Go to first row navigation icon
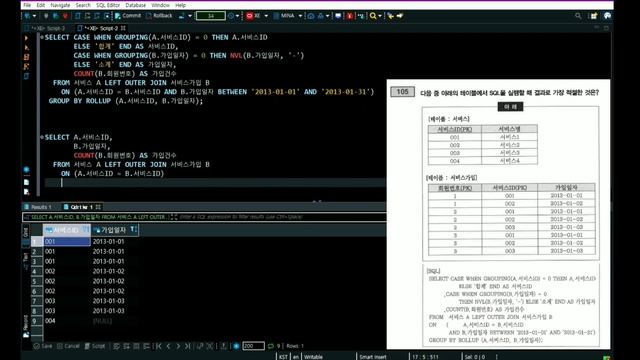The image size is (640, 360). click(x=158, y=346)
